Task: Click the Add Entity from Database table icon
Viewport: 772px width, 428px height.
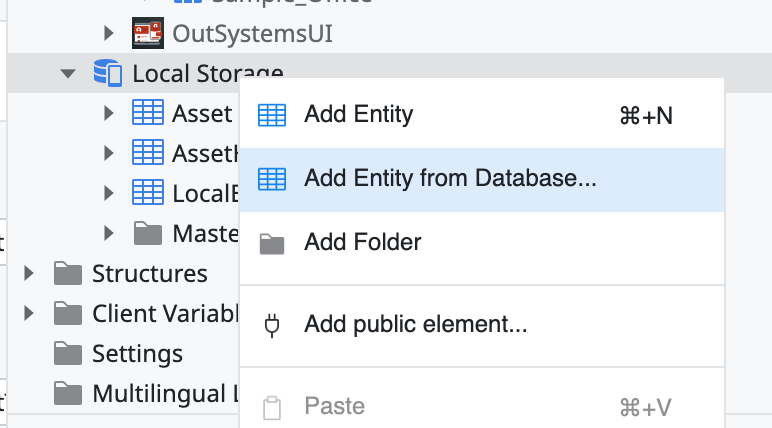Action: (272, 179)
